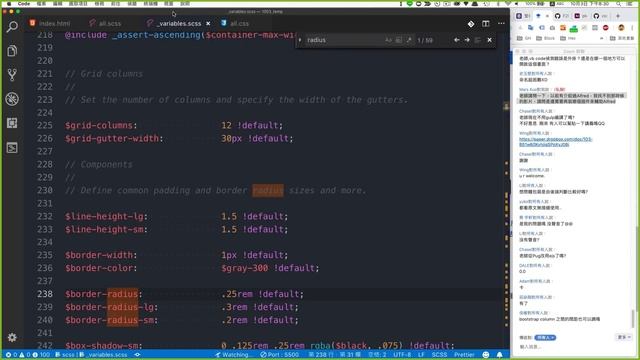Open the GH bookmarks folder
The width and height of the screenshot is (640, 360).
pos(524,38)
